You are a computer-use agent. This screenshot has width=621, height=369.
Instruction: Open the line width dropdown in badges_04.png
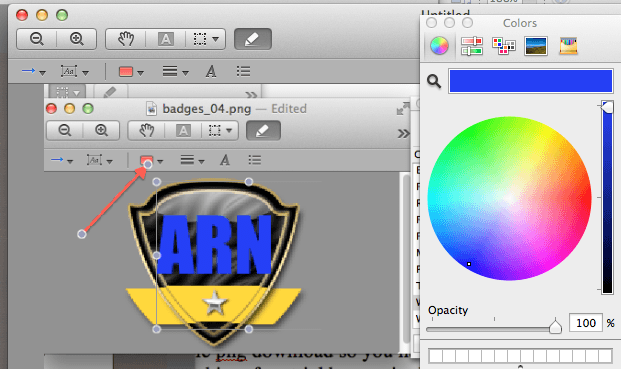pyautogui.click(x=192, y=160)
